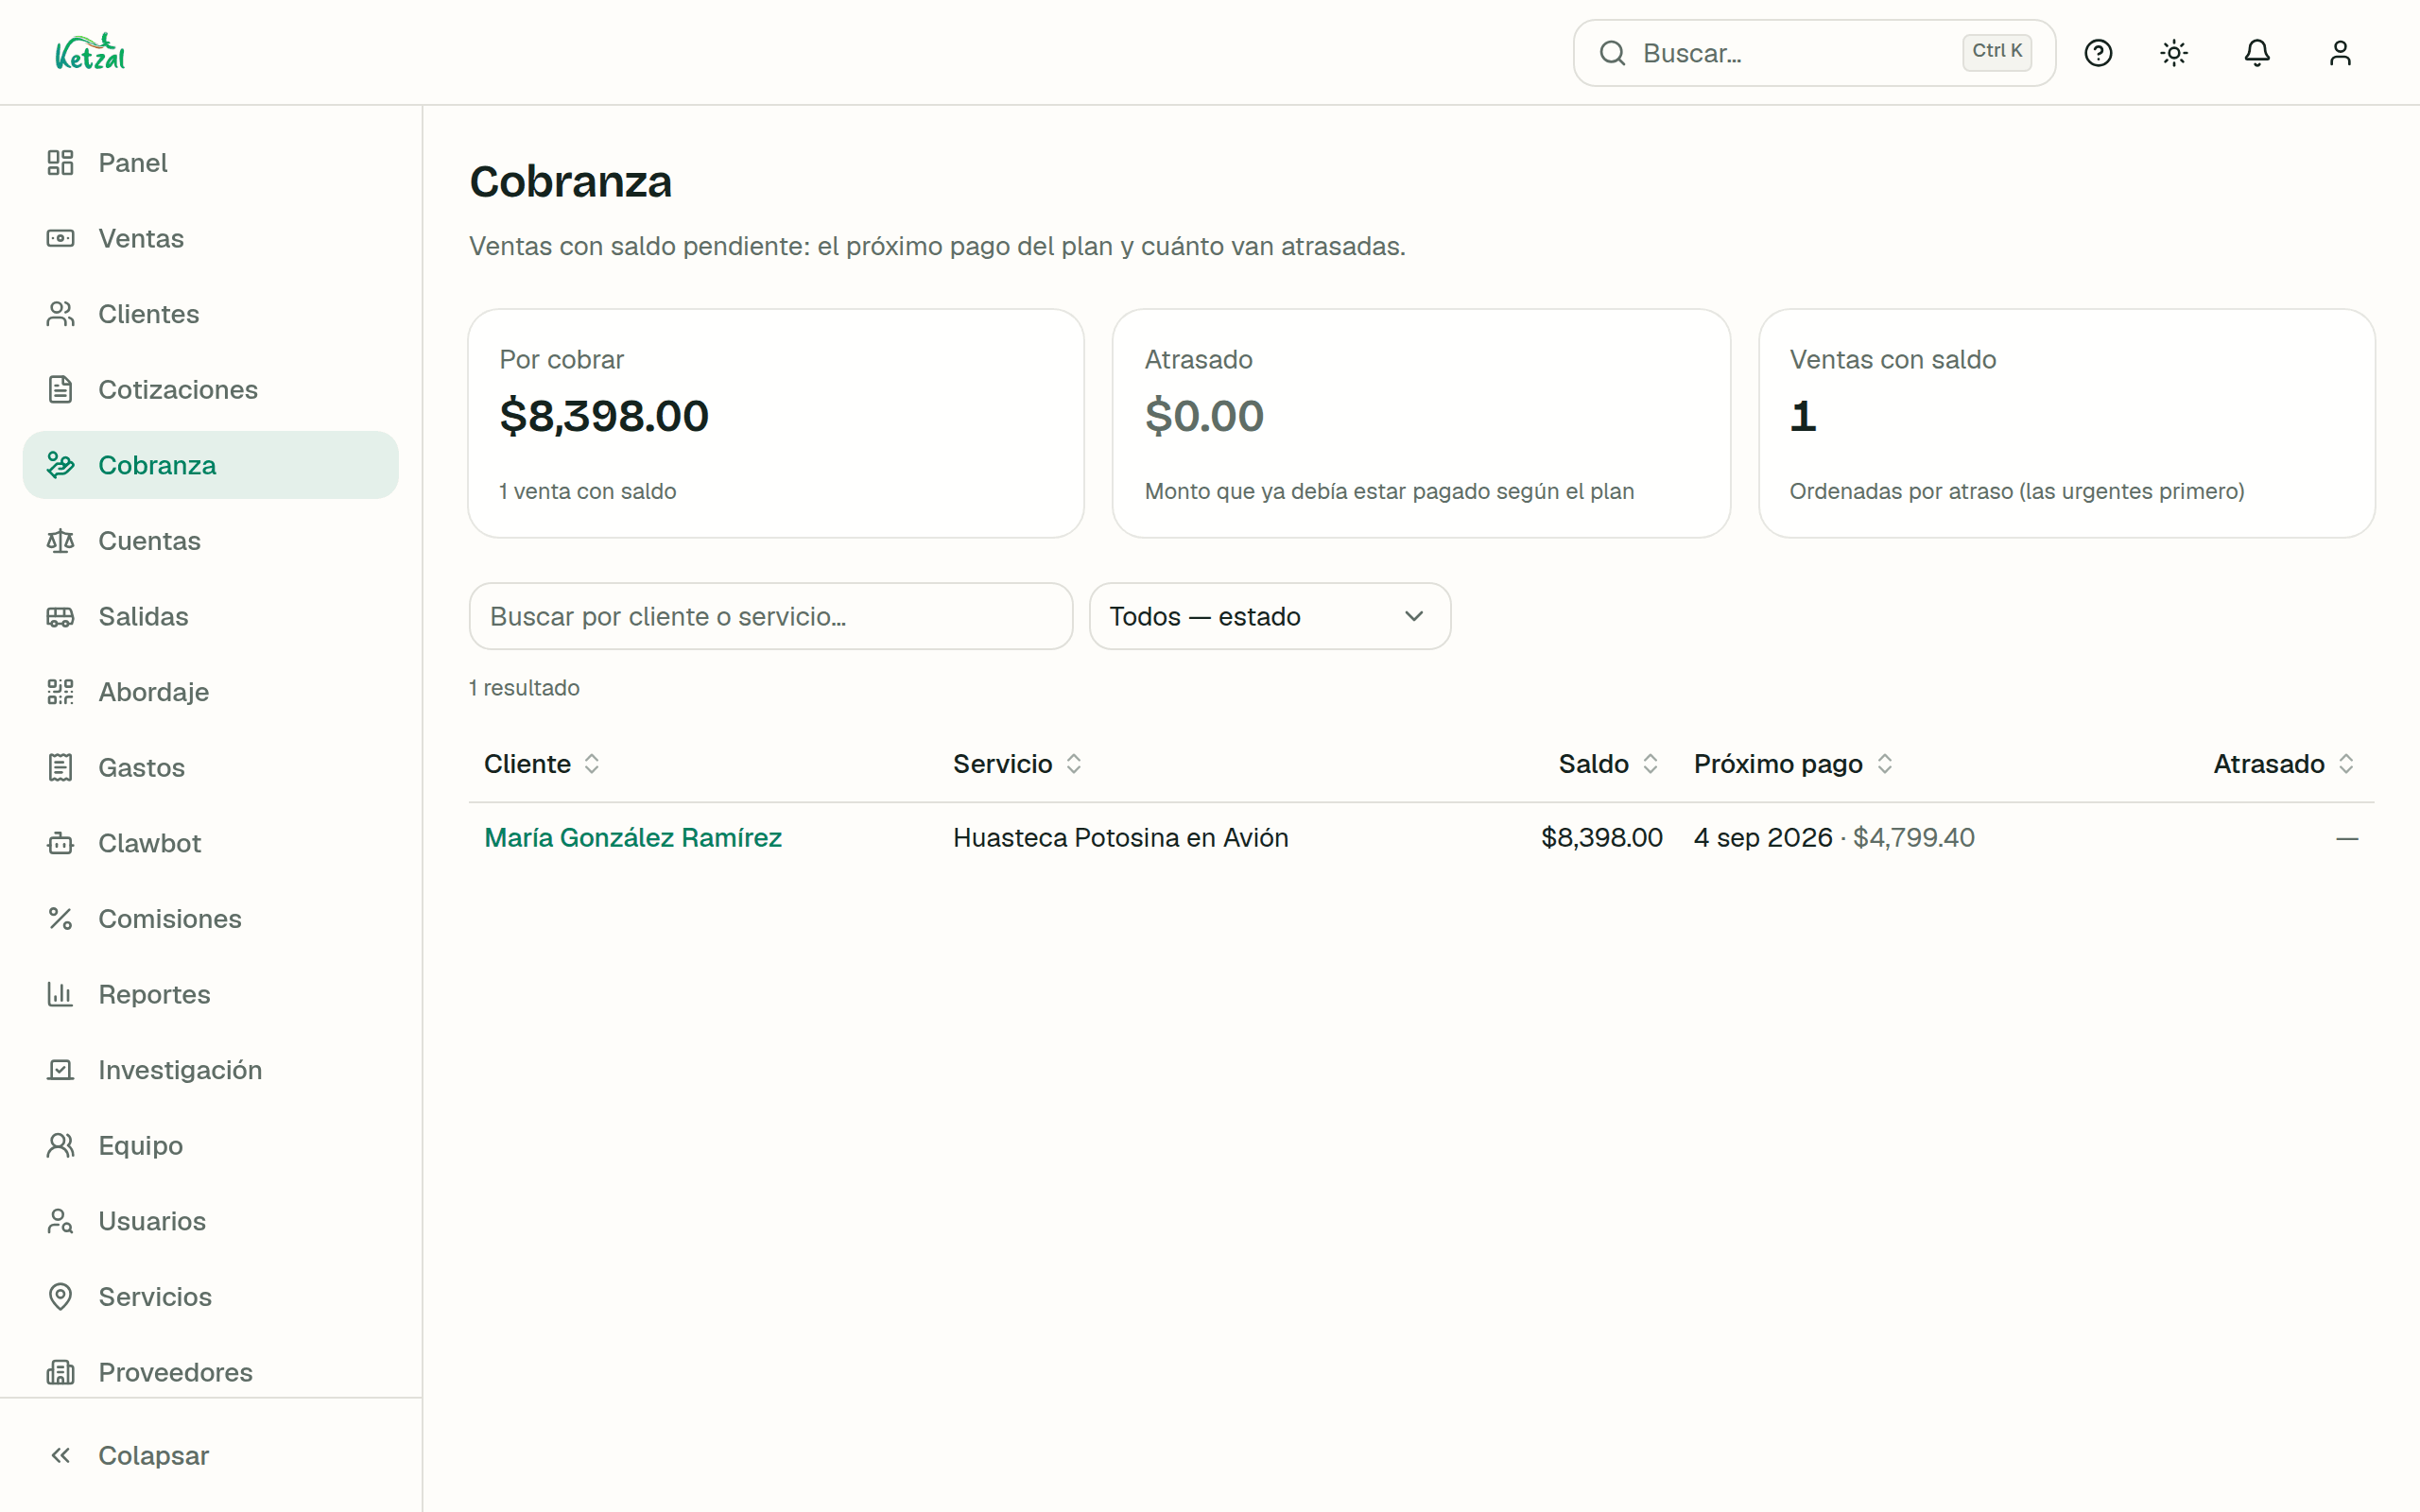Toggle the light/dark theme sun icon
This screenshot has width=2420, height=1512.
click(x=2174, y=53)
